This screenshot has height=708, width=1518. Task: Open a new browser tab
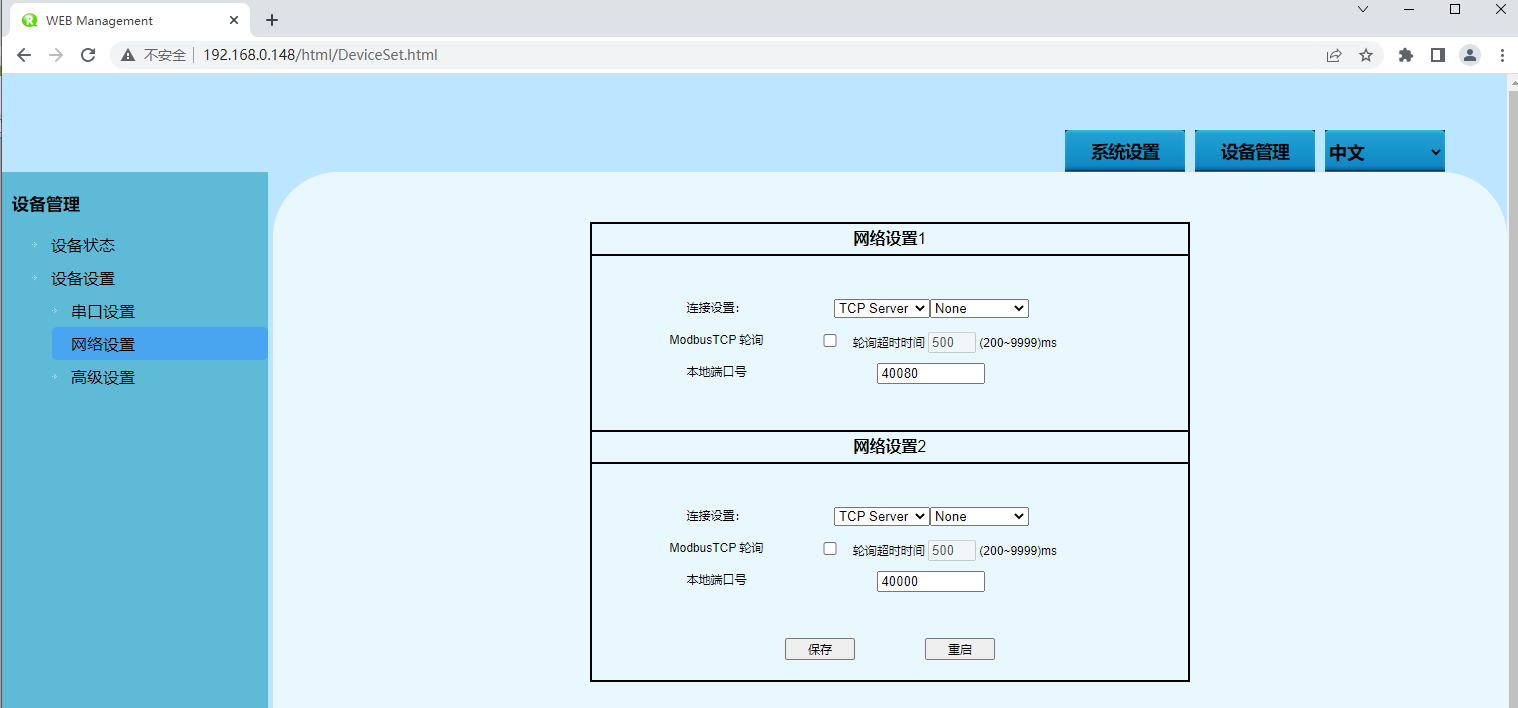click(x=272, y=20)
